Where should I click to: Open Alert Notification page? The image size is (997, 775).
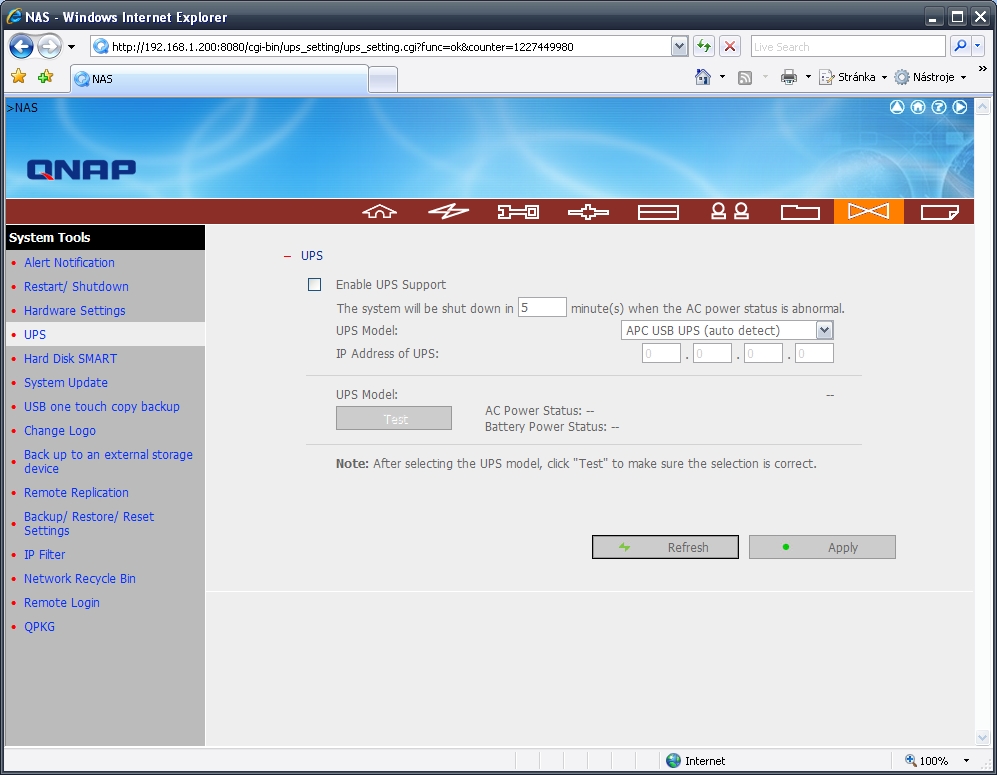pyautogui.click(x=69, y=263)
